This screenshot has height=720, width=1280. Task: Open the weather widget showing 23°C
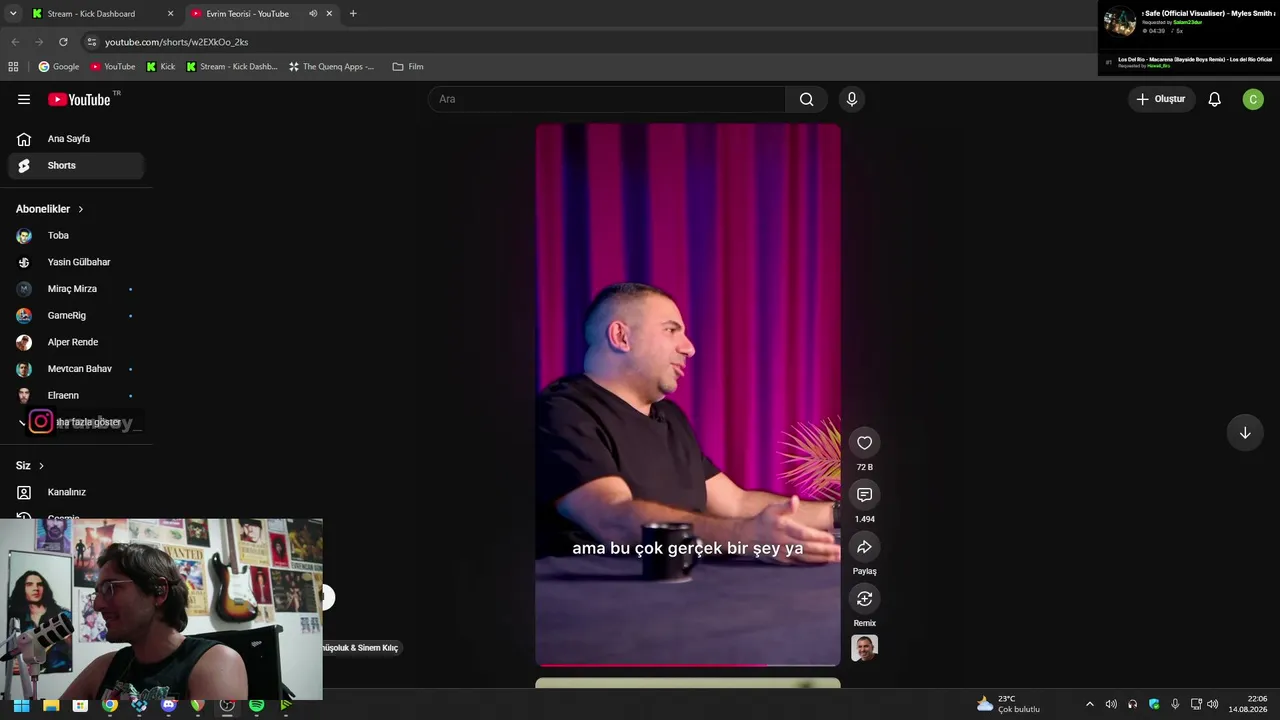[1009, 704]
